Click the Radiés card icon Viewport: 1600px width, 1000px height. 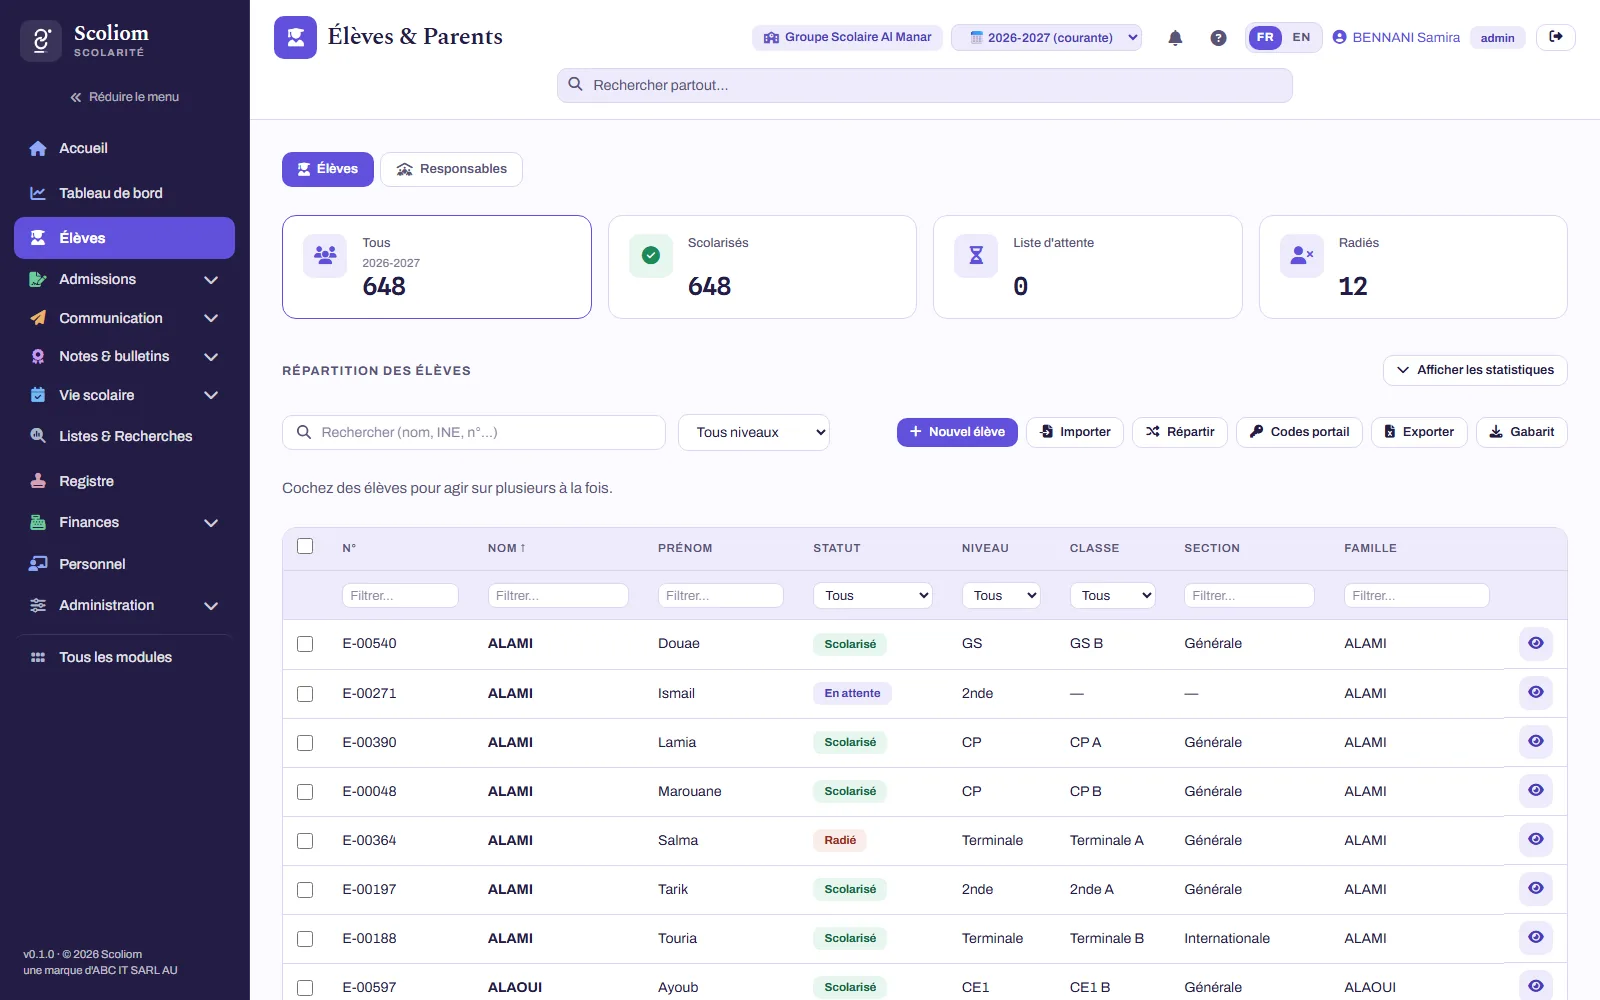pyautogui.click(x=1302, y=256)
